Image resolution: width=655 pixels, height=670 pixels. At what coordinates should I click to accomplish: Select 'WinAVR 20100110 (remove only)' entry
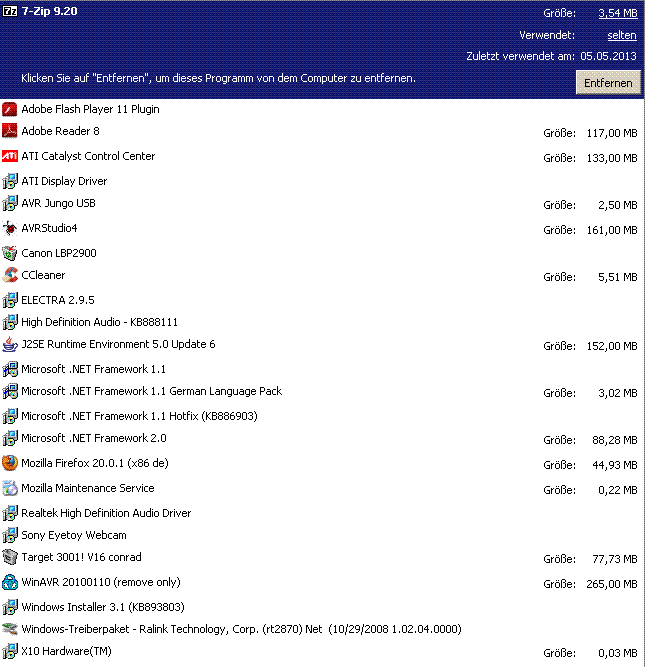click(x=101, y=582)
